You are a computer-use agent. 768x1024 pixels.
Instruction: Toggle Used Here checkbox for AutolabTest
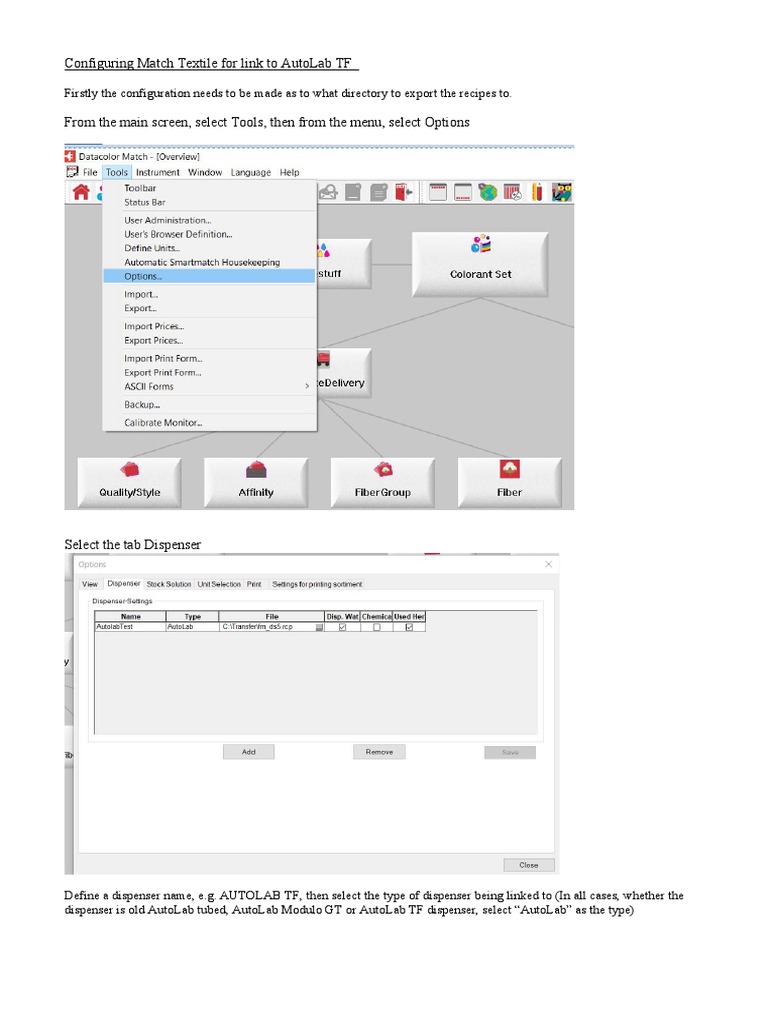point(409,628)
